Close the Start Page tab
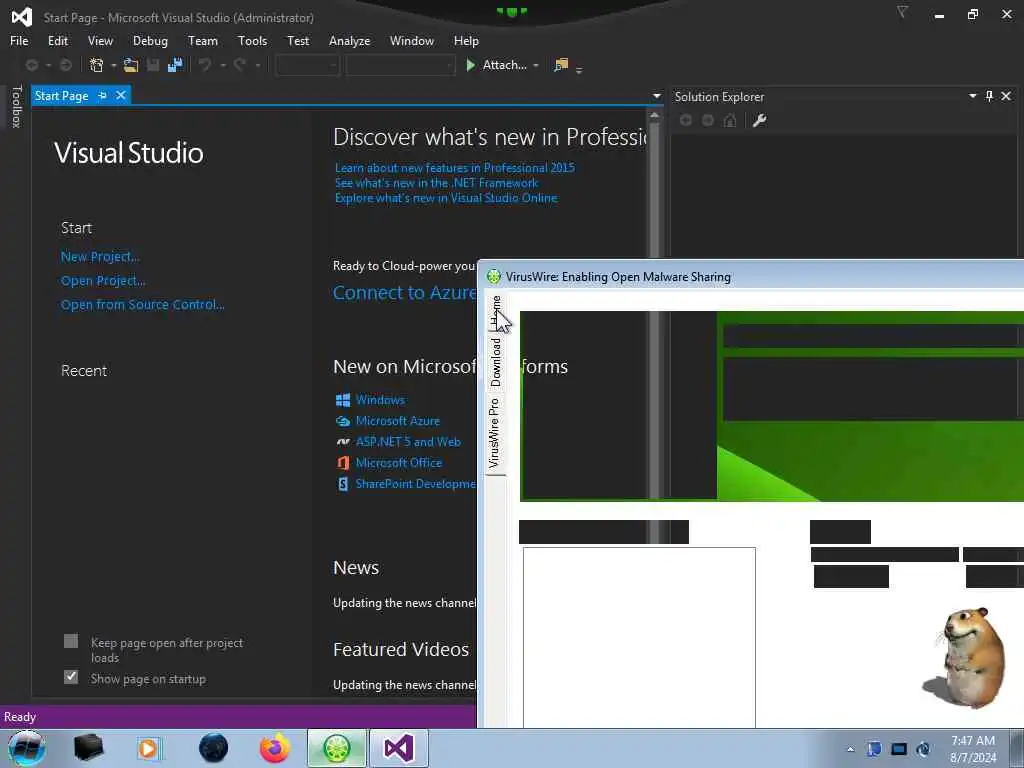1024x768 pixels. coord(121,95)
